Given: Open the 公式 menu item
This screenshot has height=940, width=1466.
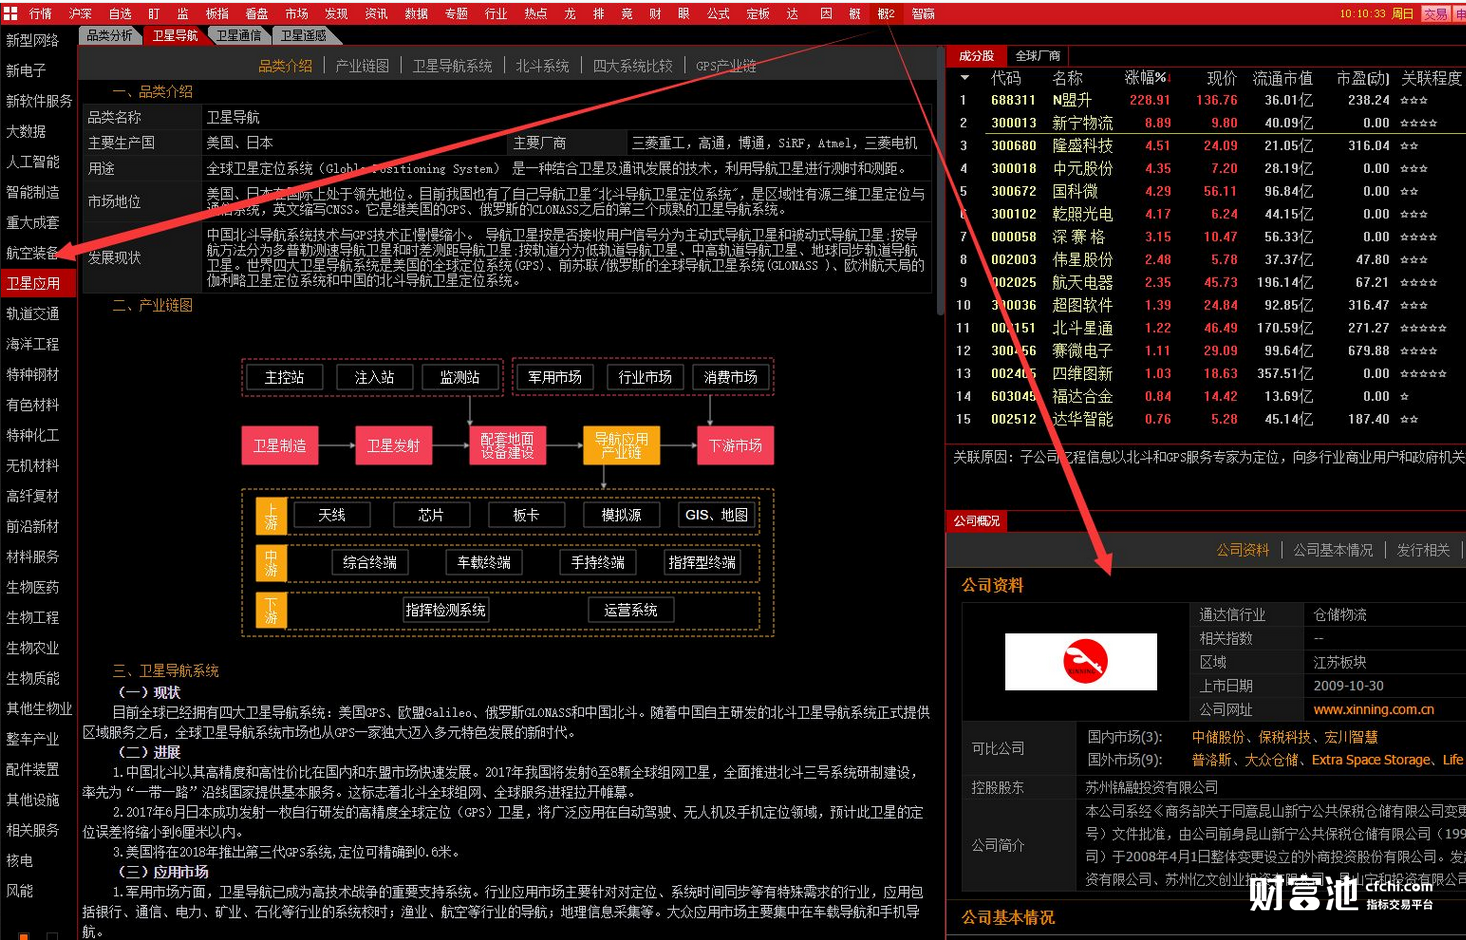Looking at the screenshot, I should point(718,14).
